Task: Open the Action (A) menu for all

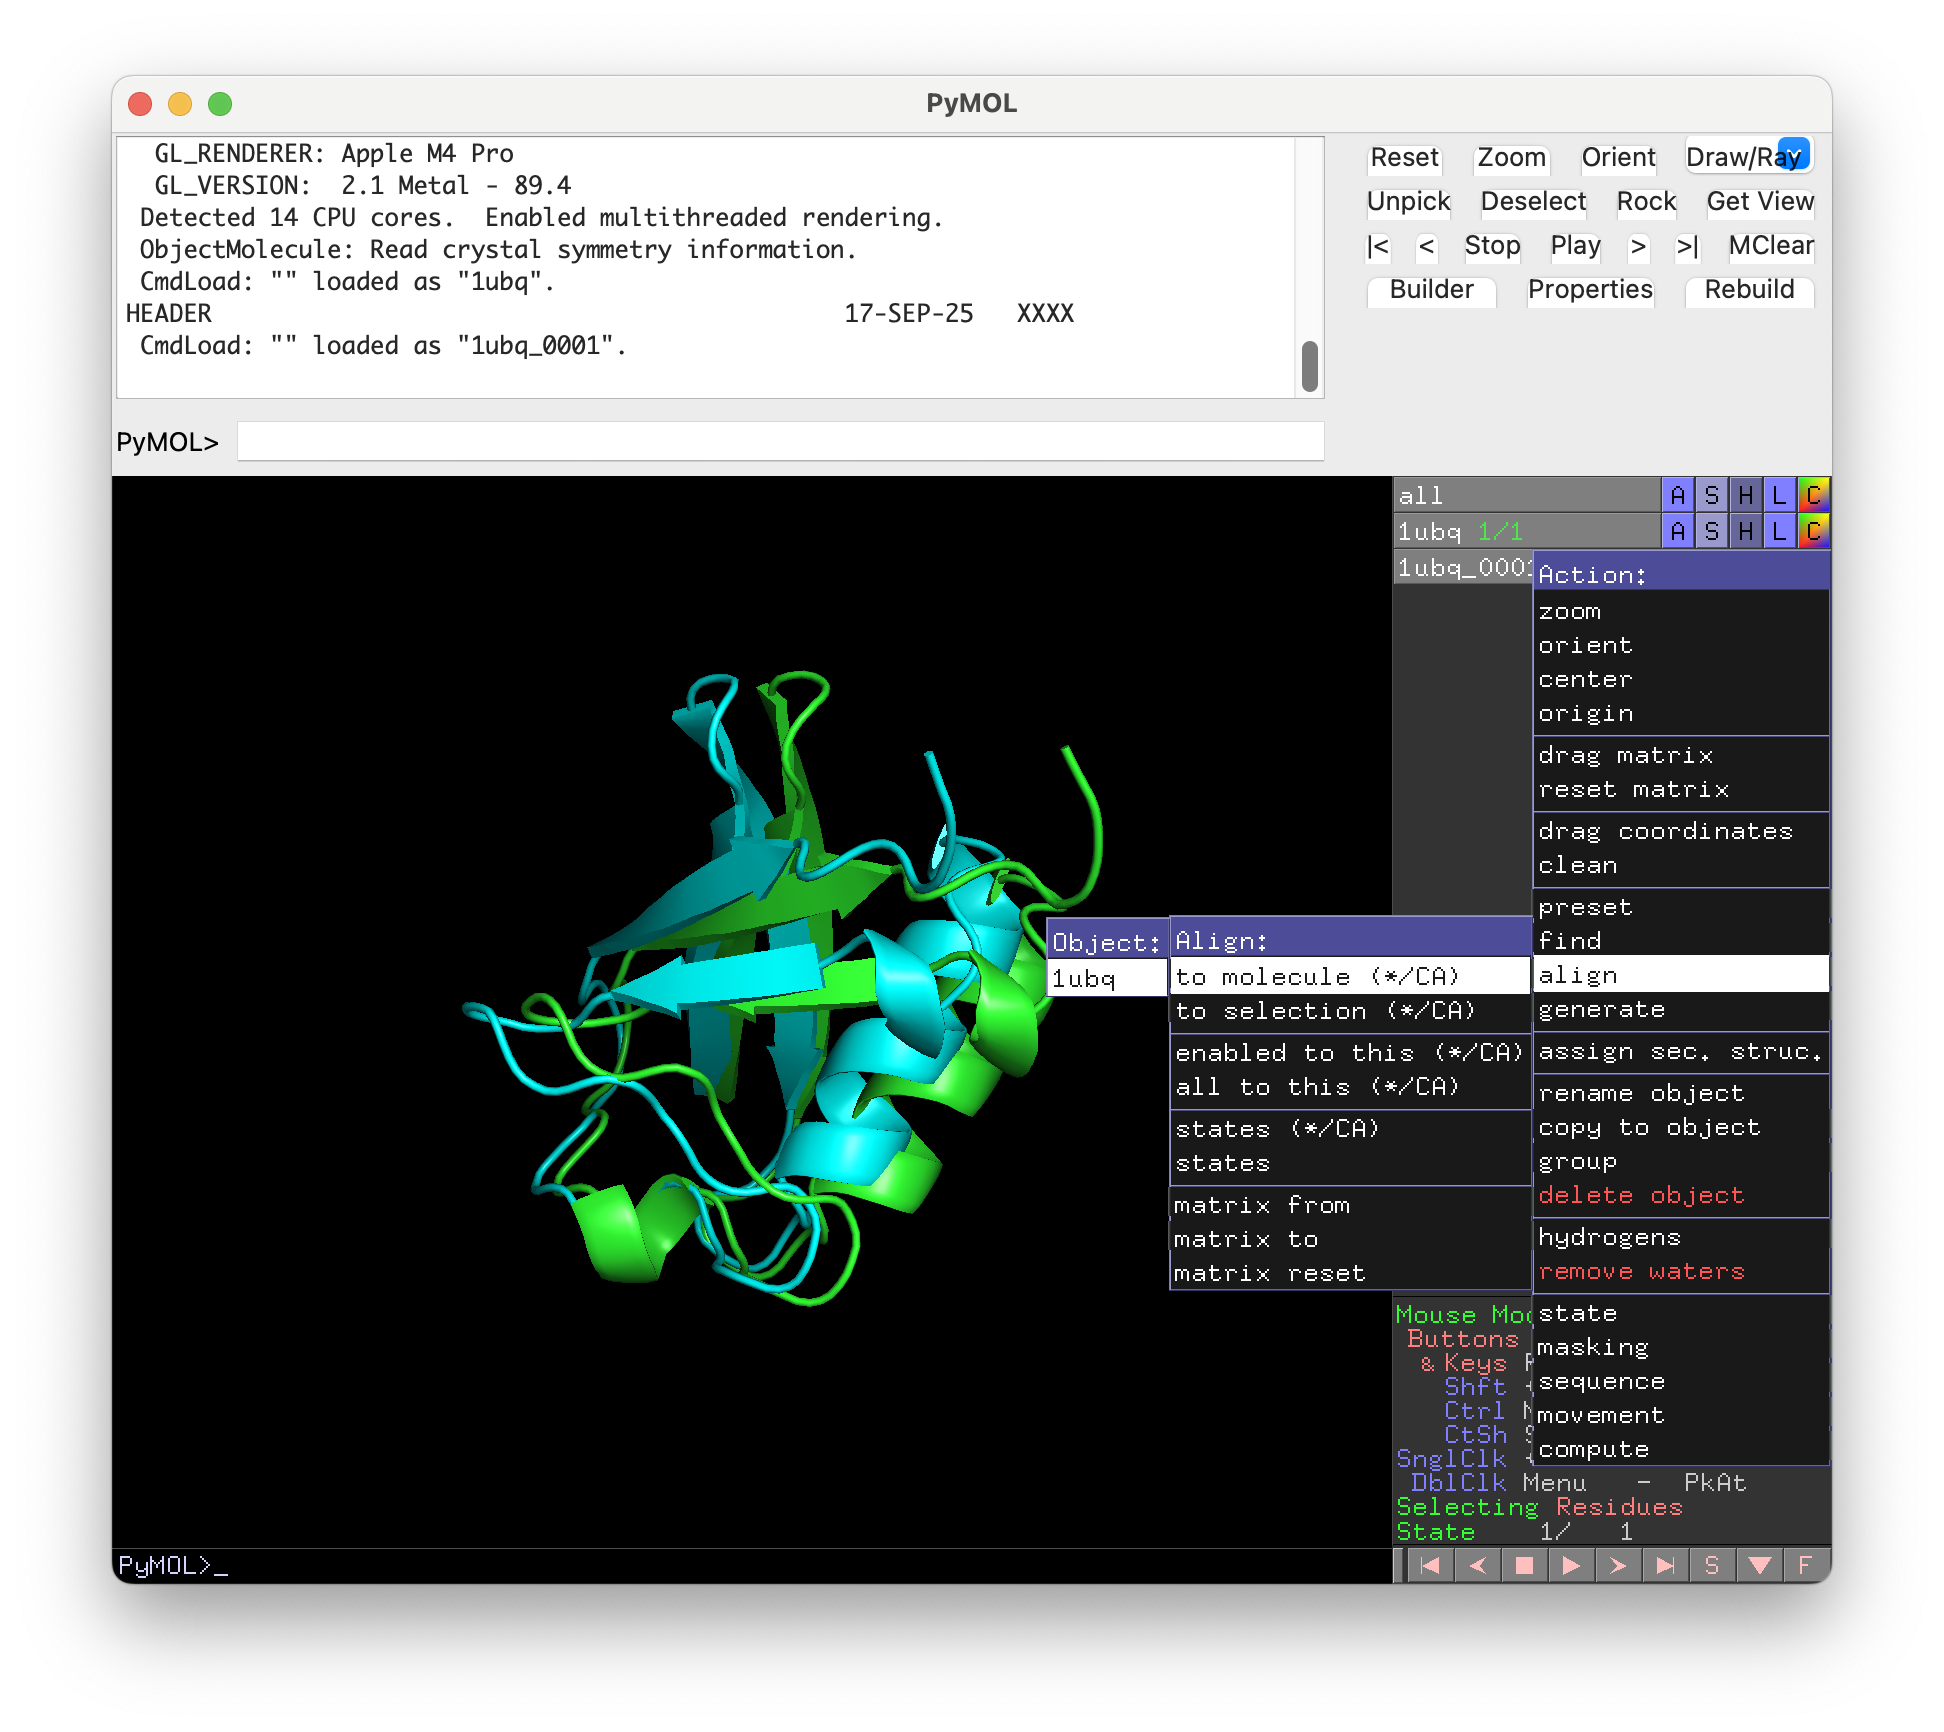Action: [x=1678, y=494]
